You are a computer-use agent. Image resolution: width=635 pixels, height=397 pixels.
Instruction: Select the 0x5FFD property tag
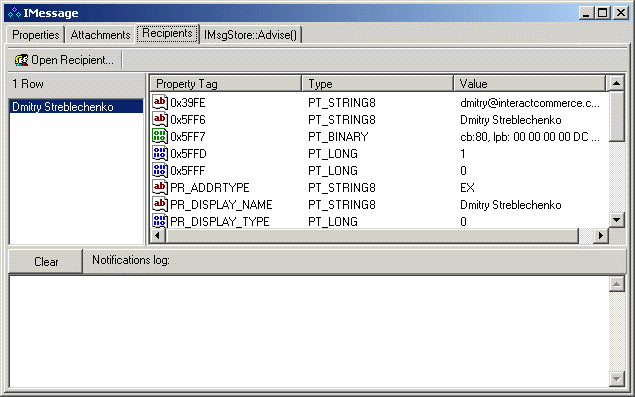click(x=188, y=154)
